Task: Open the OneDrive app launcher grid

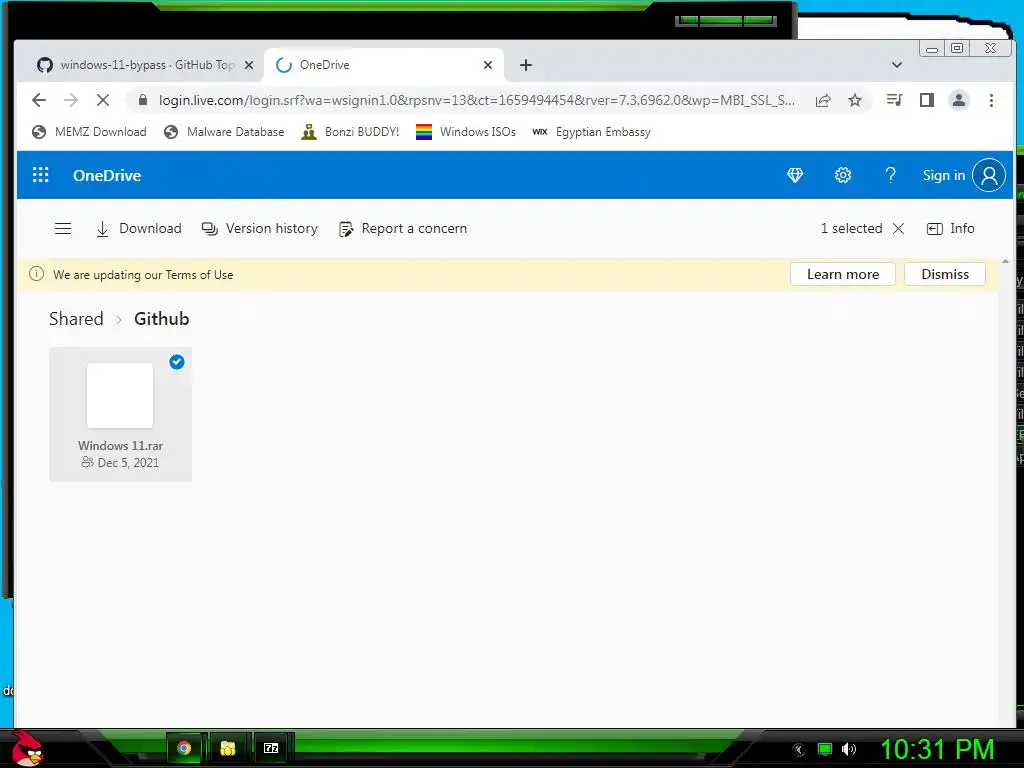Action: pyautogui.click(x=40, y=175)
